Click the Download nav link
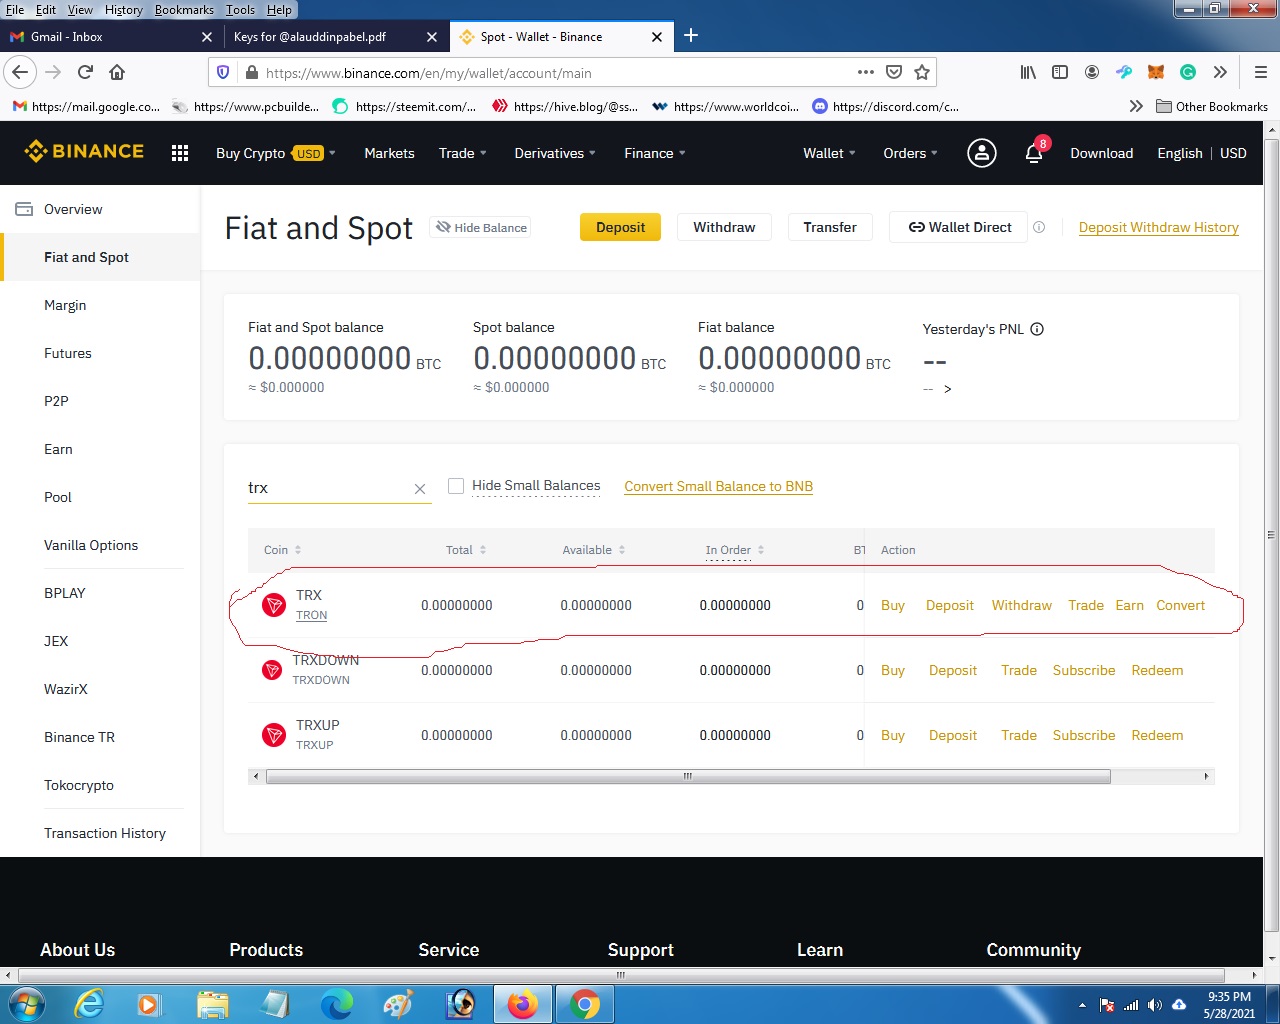This screenshot has width=1280, height=1024. (x=1101, y=153)
